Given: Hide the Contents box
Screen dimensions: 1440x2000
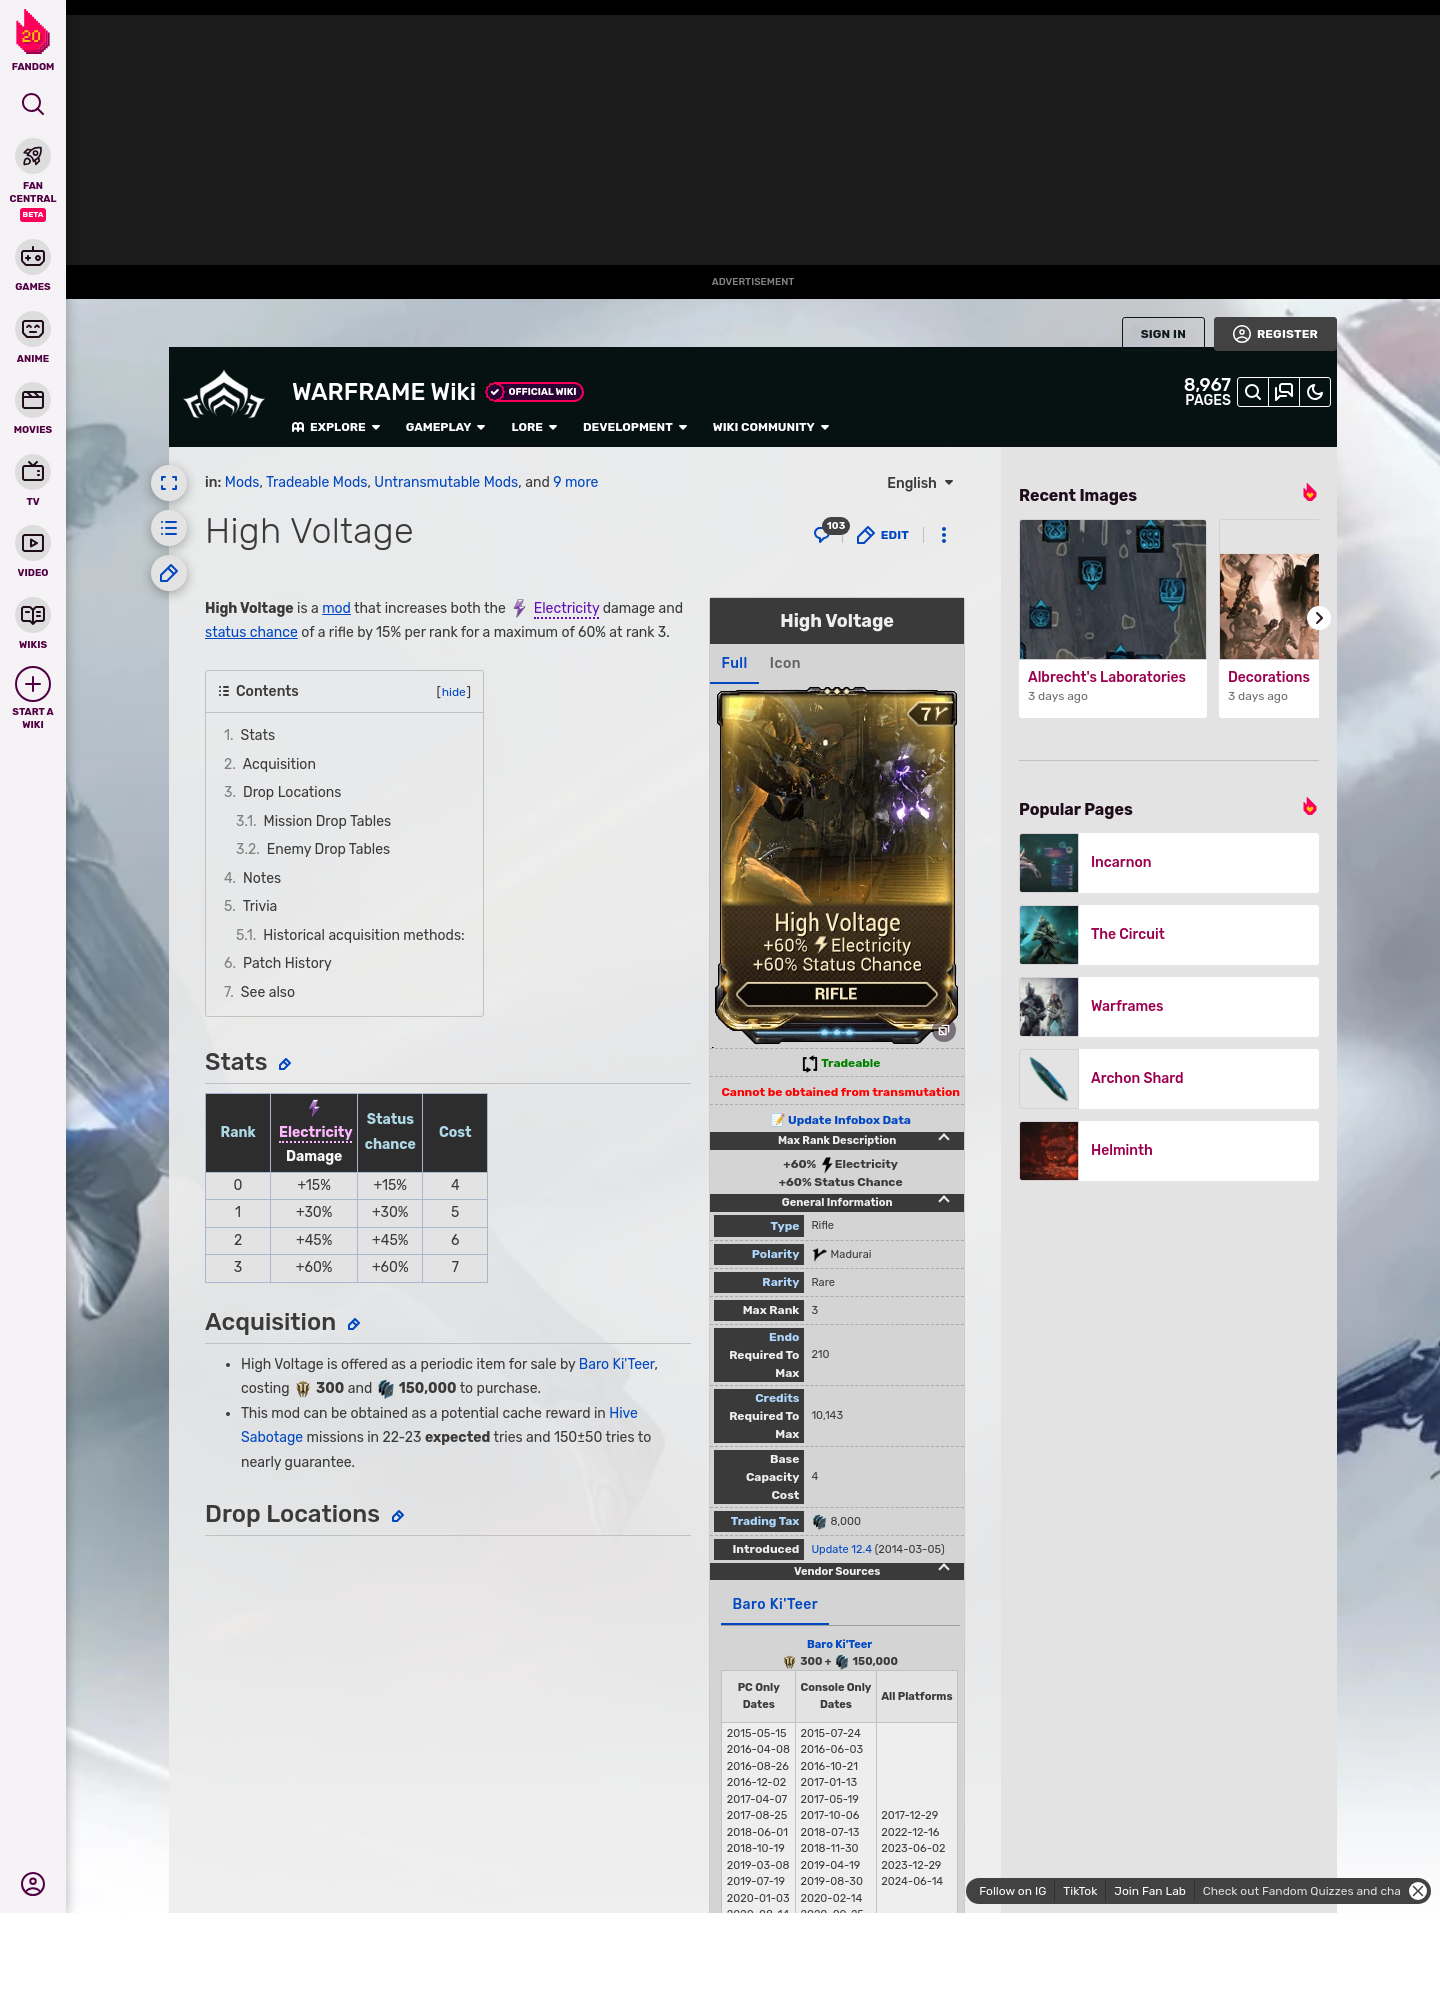Looking at the screenshot, I should pyautogui.click(x=454, y=692).
